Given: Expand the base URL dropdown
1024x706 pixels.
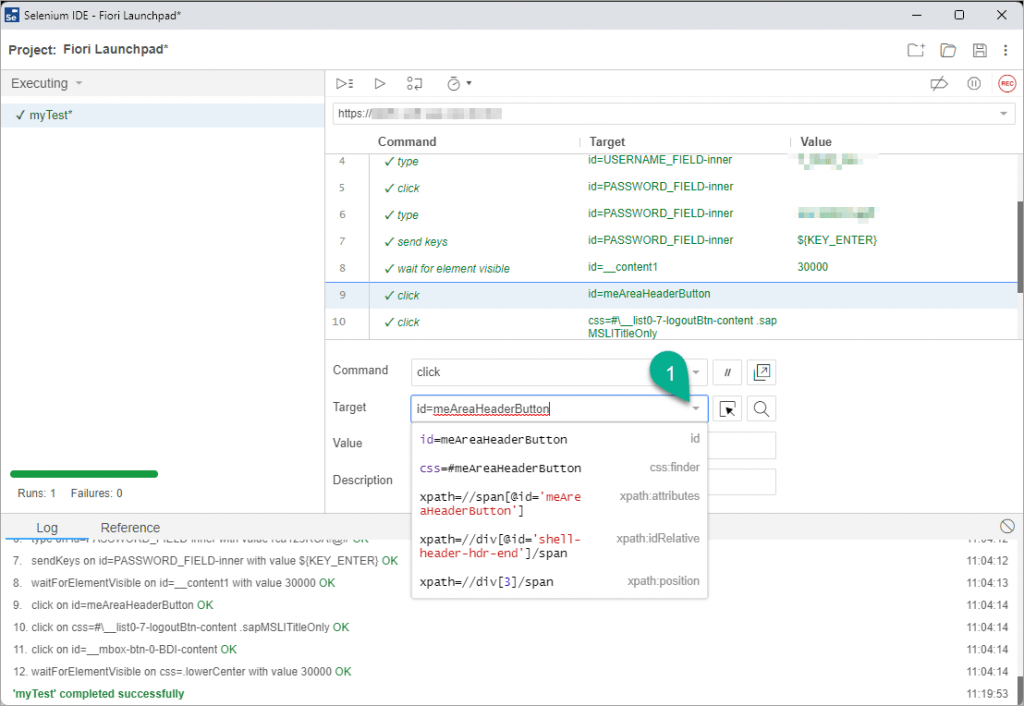Looking at the screenshot, I should pos(1003,114).
